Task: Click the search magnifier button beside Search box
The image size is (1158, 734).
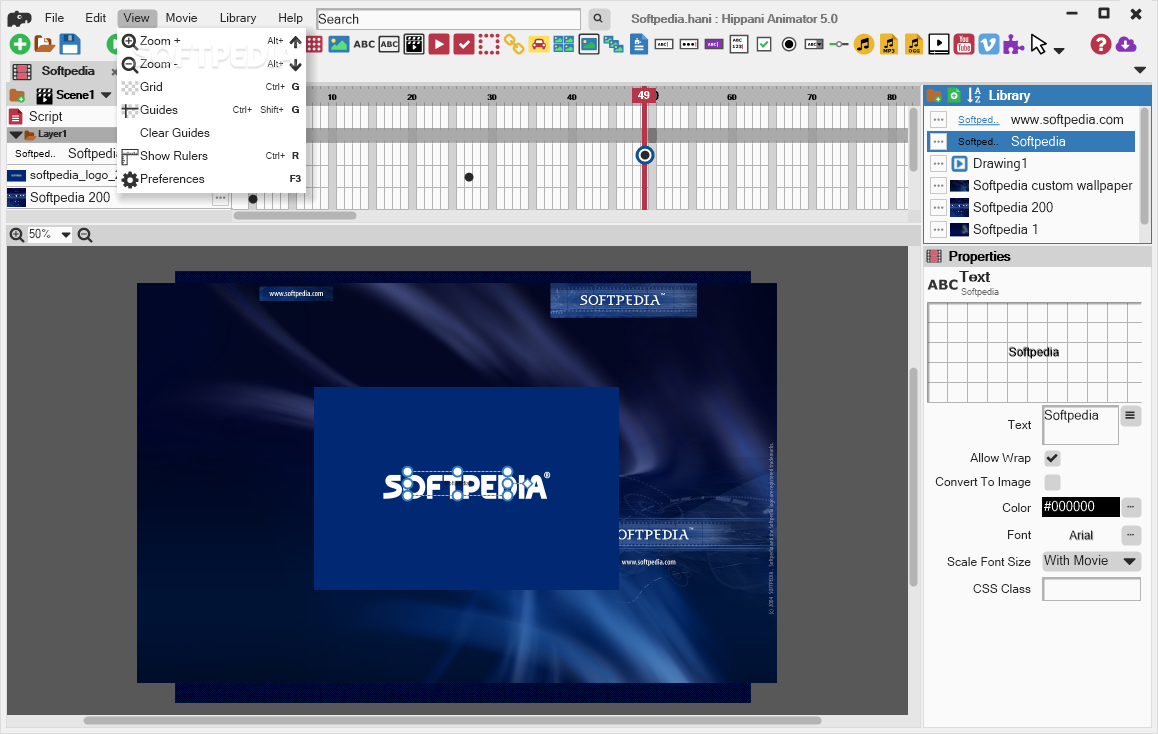Action: 598,18
